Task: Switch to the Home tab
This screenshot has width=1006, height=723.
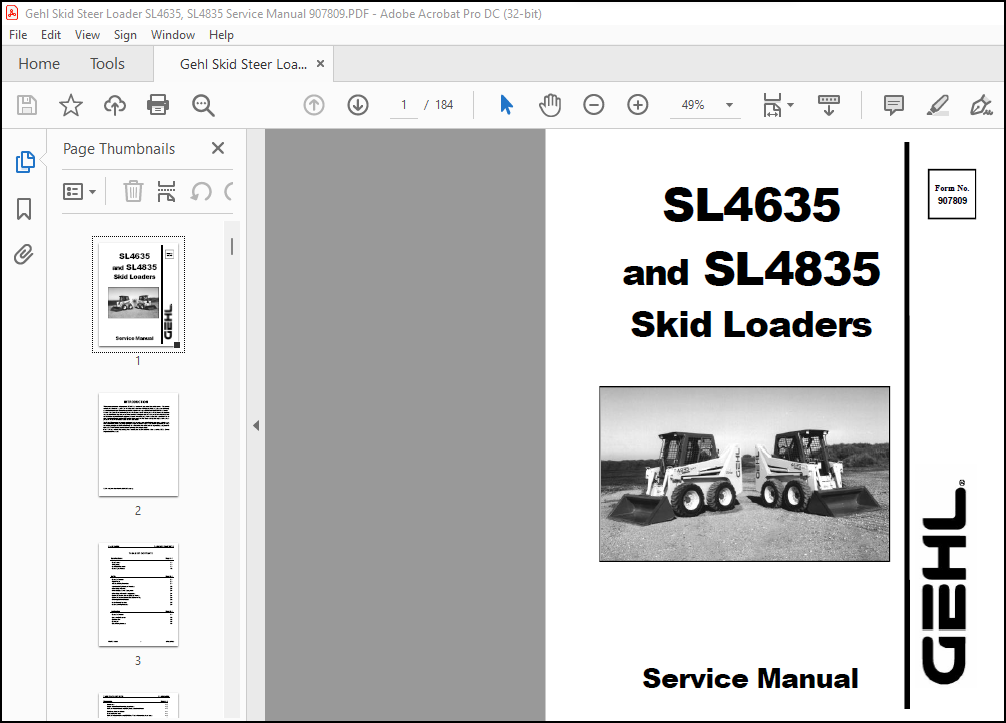Action: click(x=39, y=64)
